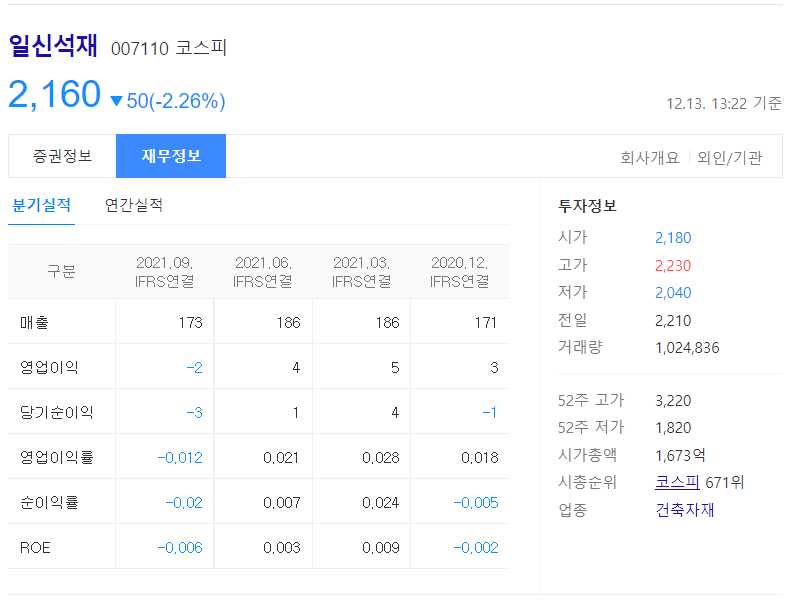
Task: Click 52주 저가 value 1,820
Action: pyautogui.click(x=673, y=428)
